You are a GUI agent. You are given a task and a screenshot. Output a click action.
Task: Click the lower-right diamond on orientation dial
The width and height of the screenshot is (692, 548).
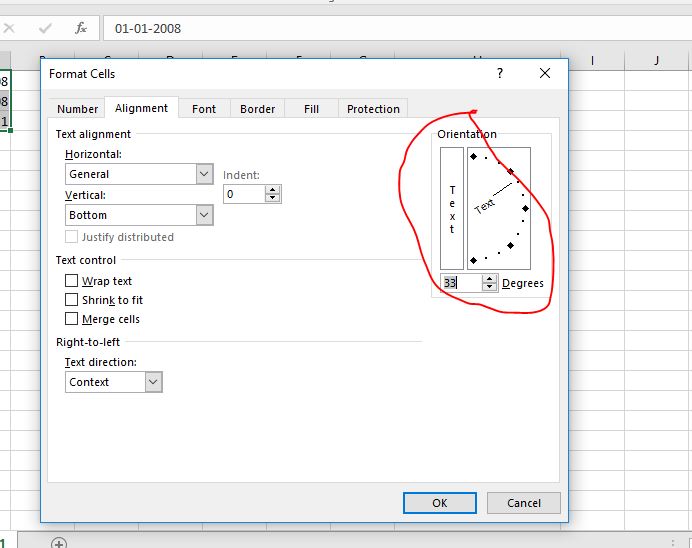tap(510, 245)
